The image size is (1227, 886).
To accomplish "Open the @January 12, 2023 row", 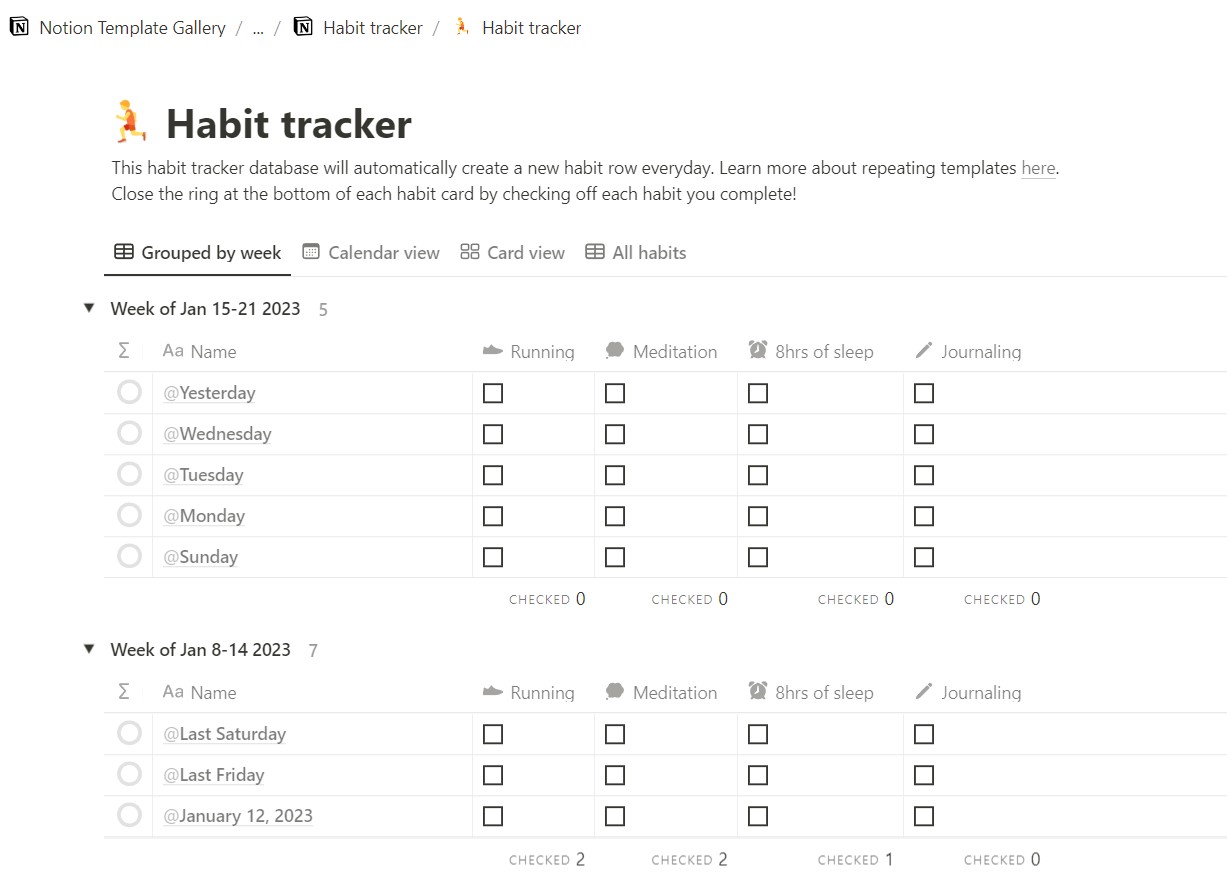I will [238, 816].
